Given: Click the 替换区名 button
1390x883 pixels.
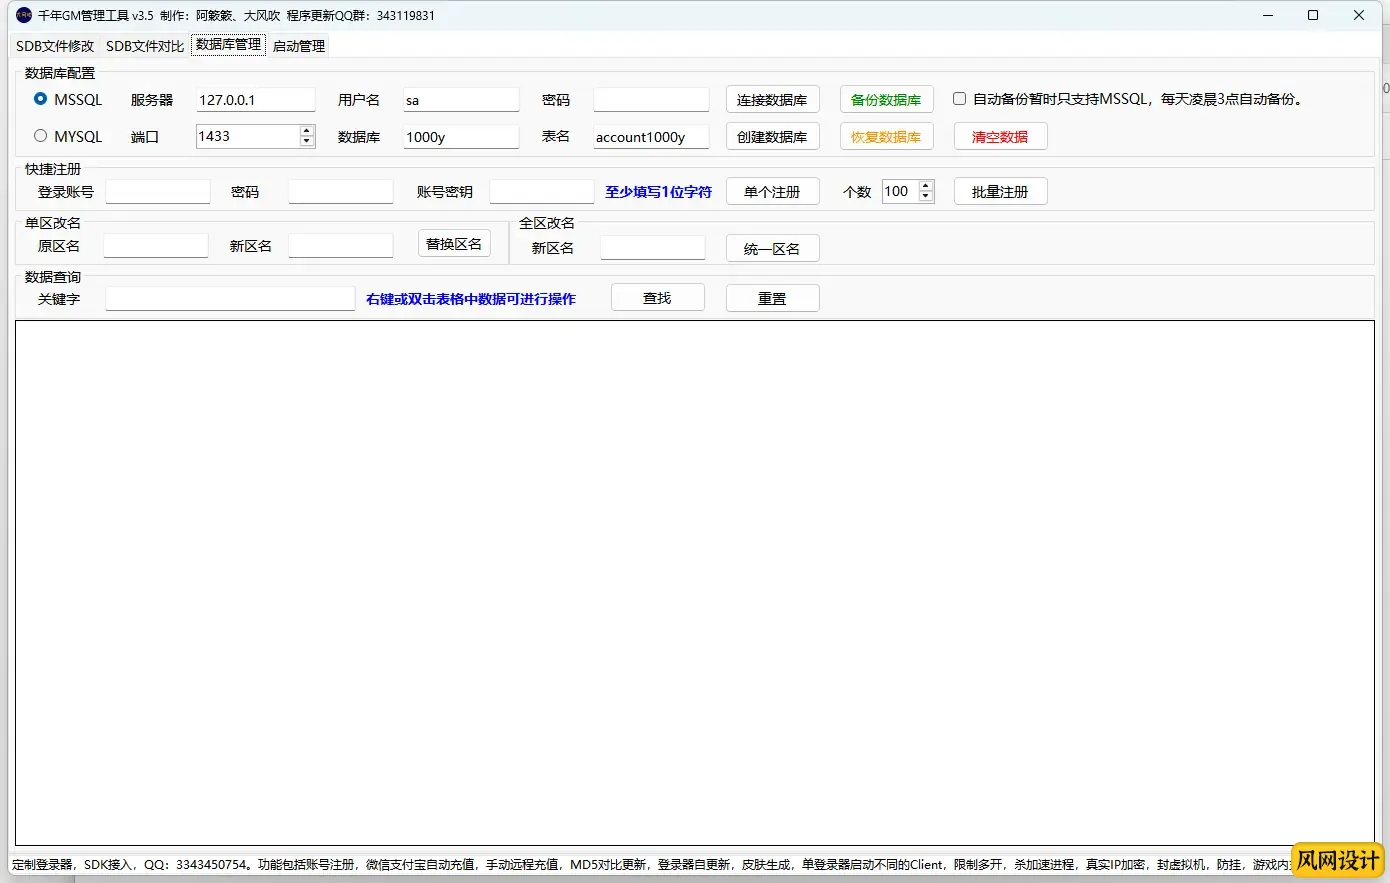Looking at the screenshot, I should pyautogui.click(x=454, y=244).
